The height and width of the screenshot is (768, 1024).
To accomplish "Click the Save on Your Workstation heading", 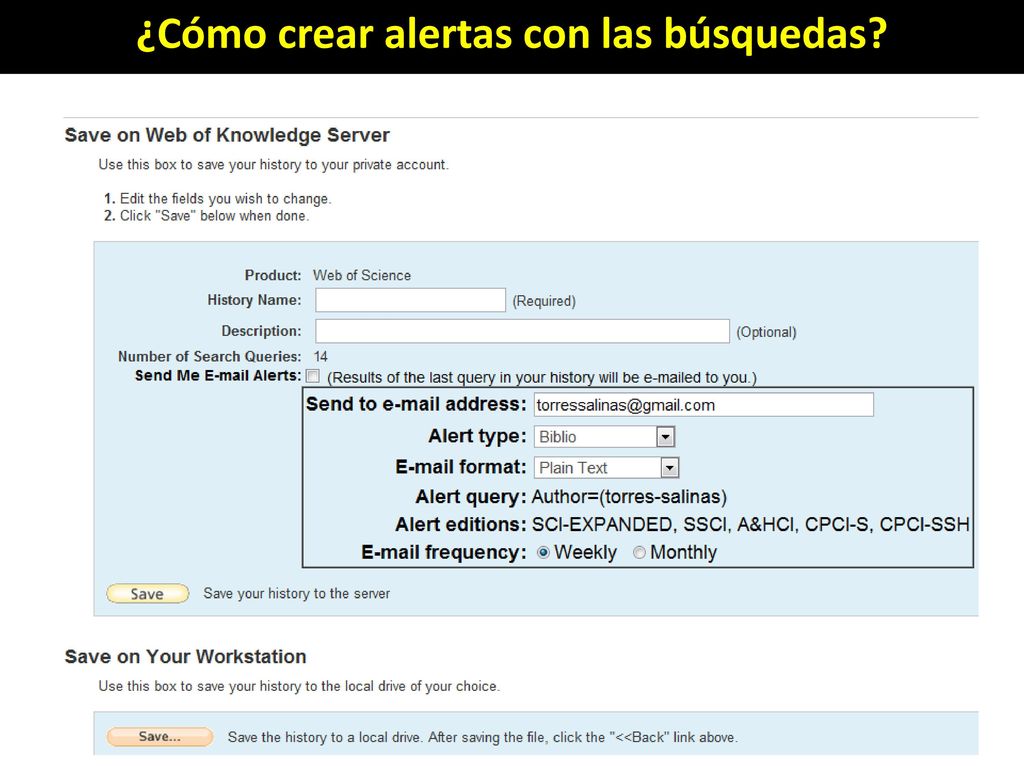I will point(185,656).
